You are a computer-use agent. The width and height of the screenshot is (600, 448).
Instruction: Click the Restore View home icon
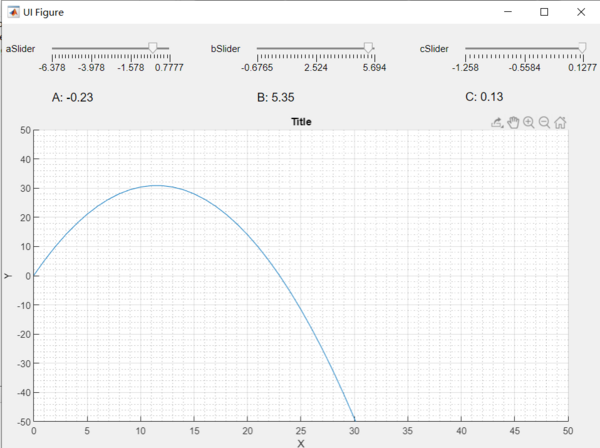pos(560,122)
